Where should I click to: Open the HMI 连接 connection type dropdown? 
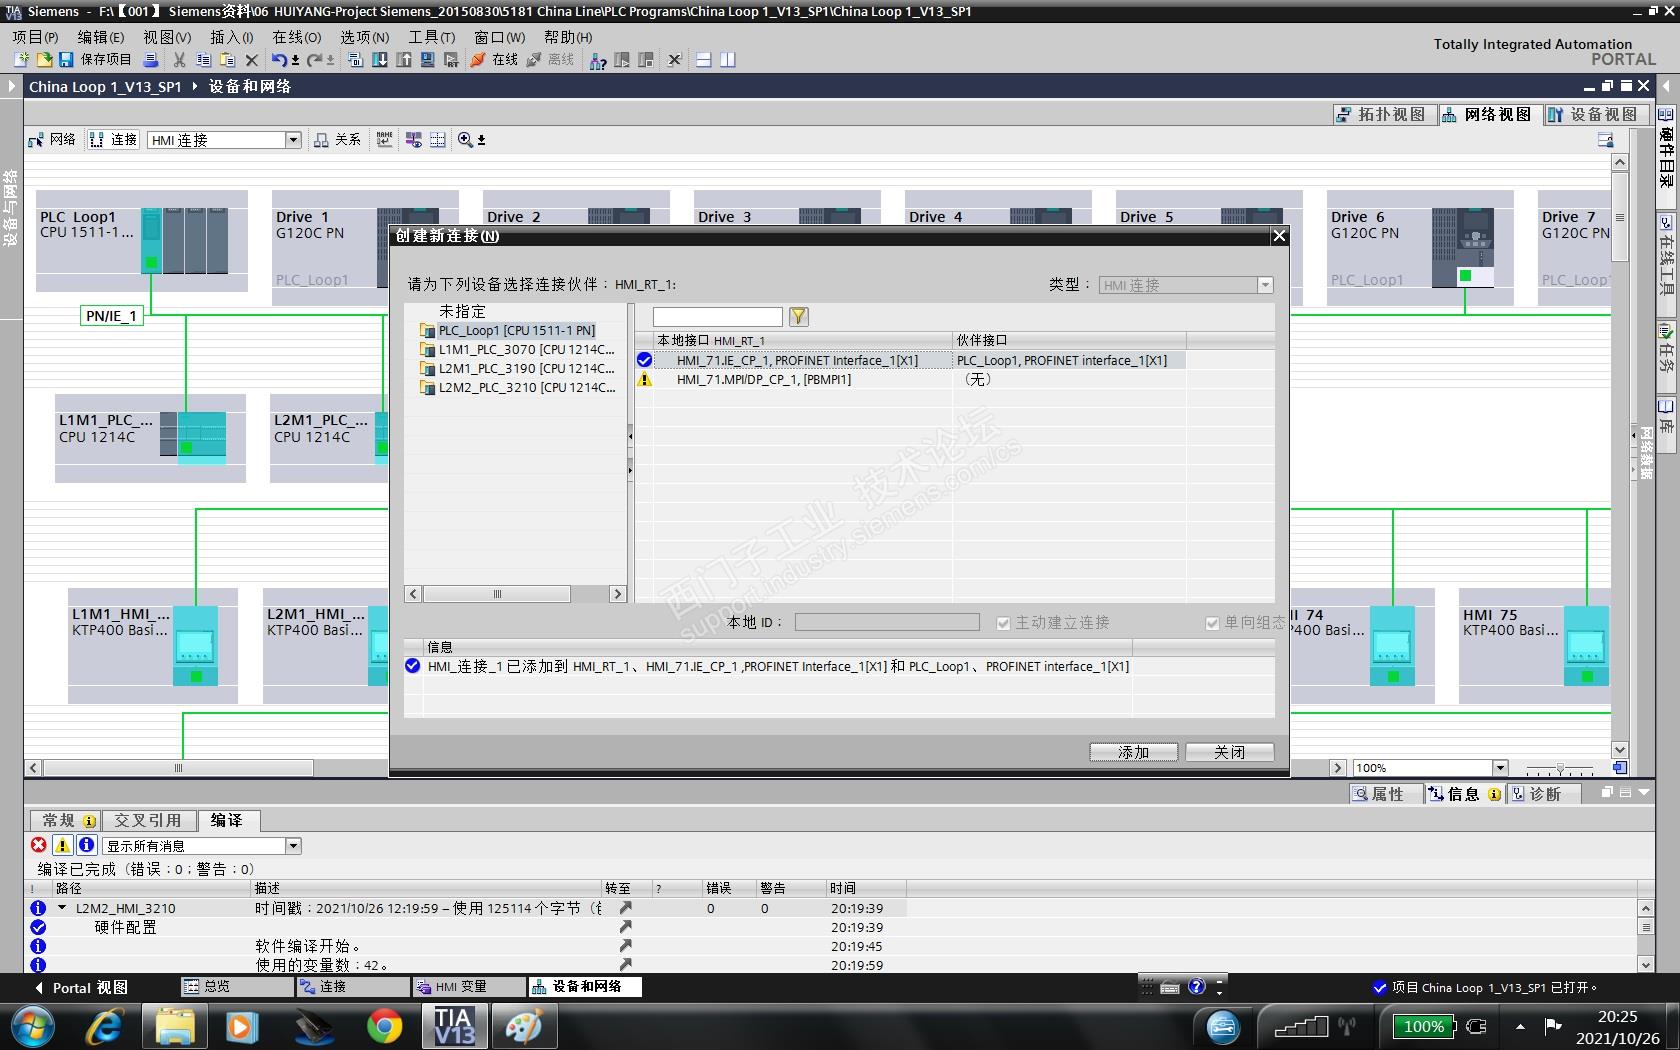293,140
